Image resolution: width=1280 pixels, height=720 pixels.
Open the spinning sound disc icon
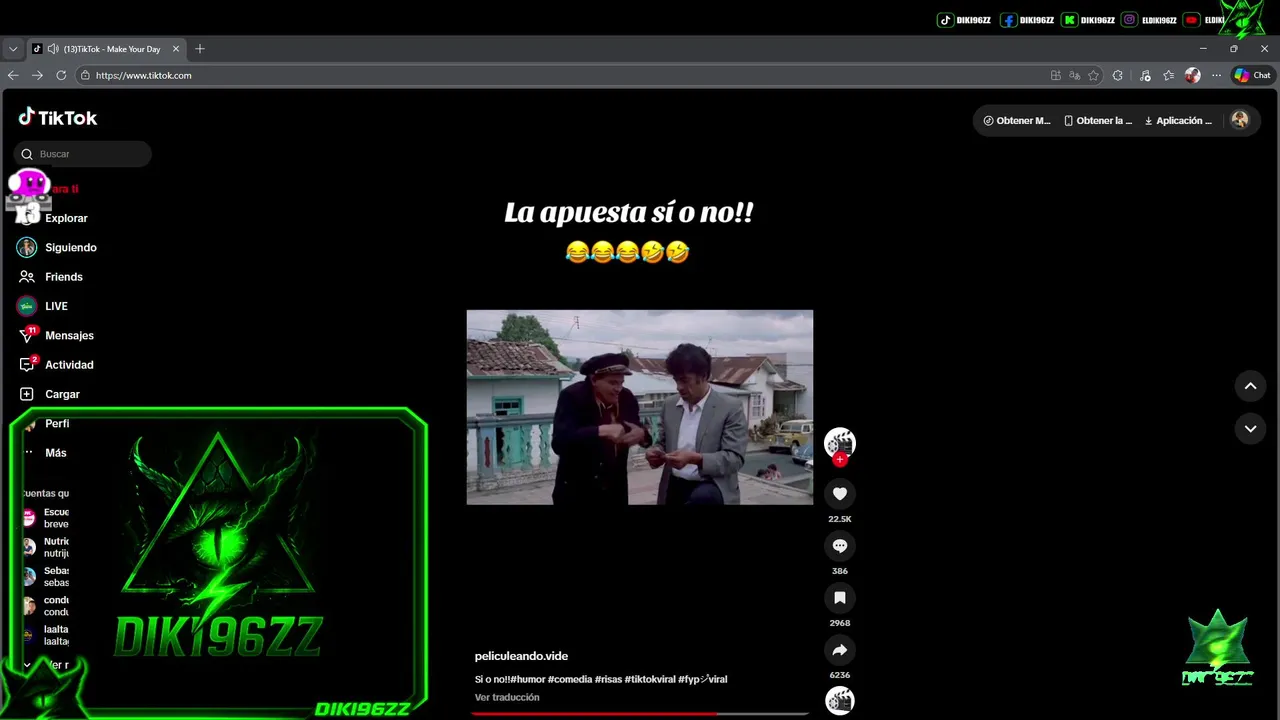point(840,701)
